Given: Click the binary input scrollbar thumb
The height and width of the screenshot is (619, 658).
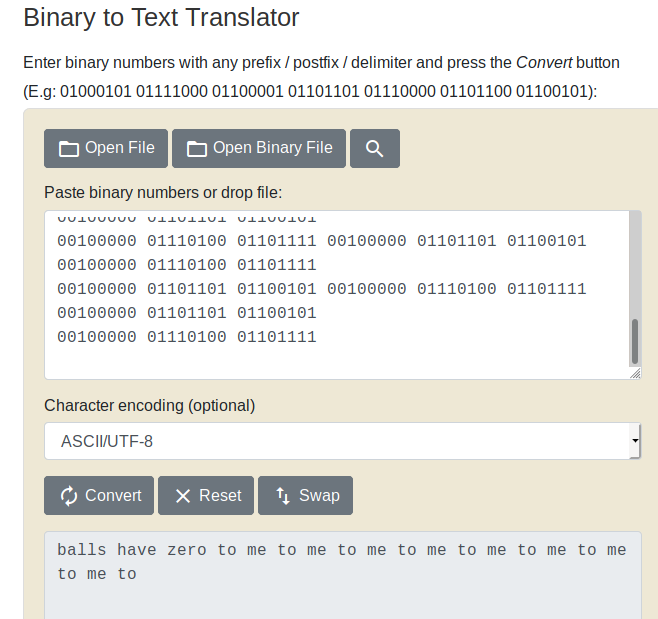Looking at the screenshot, I should pyautogui.click(x=634, y=342).
